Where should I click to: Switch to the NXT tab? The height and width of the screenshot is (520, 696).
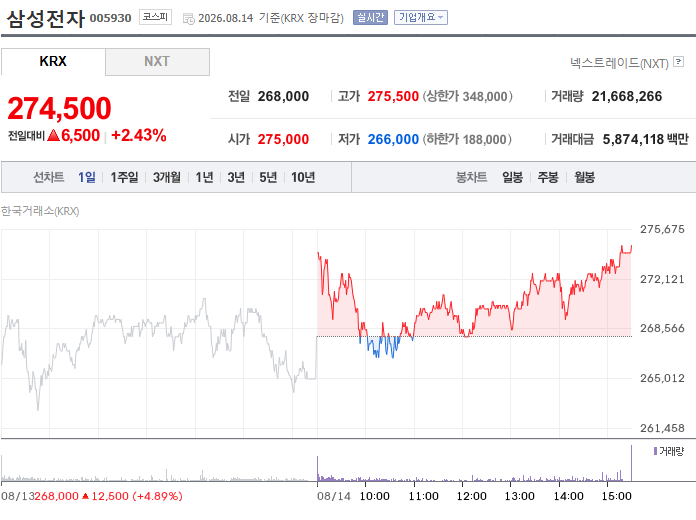coord(157,61)
